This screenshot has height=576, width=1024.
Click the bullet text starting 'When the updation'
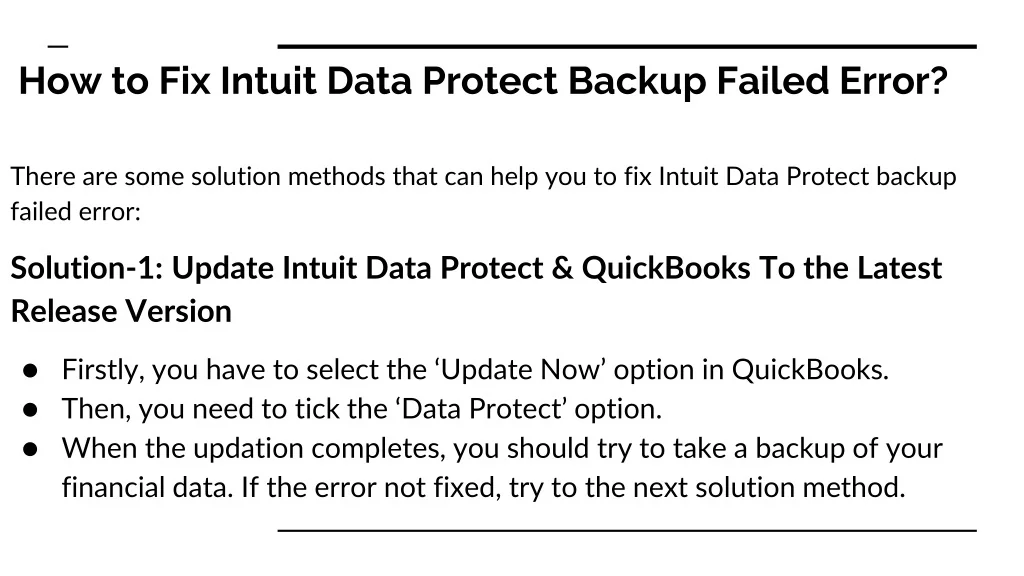(x=502, y=448)
